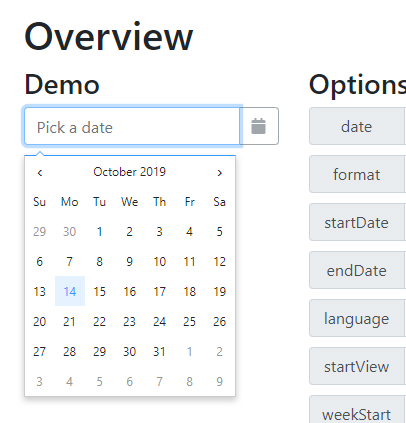Open the date option button
Screen dimensions: 406x423
point(357,126)
